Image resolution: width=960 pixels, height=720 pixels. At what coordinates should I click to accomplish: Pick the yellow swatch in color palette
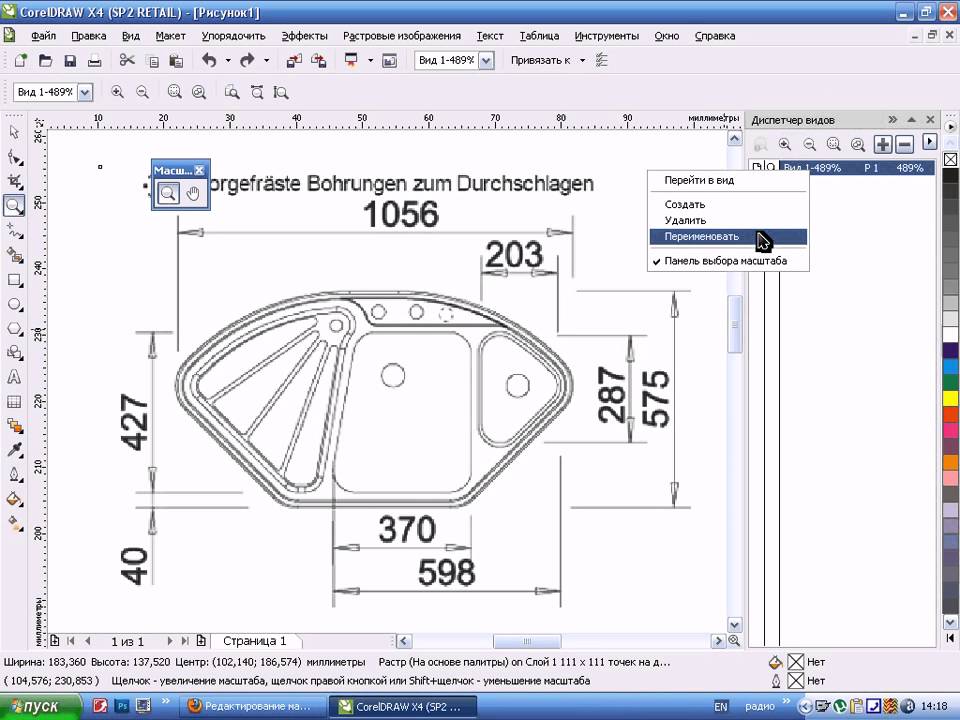tap(951, 398)
